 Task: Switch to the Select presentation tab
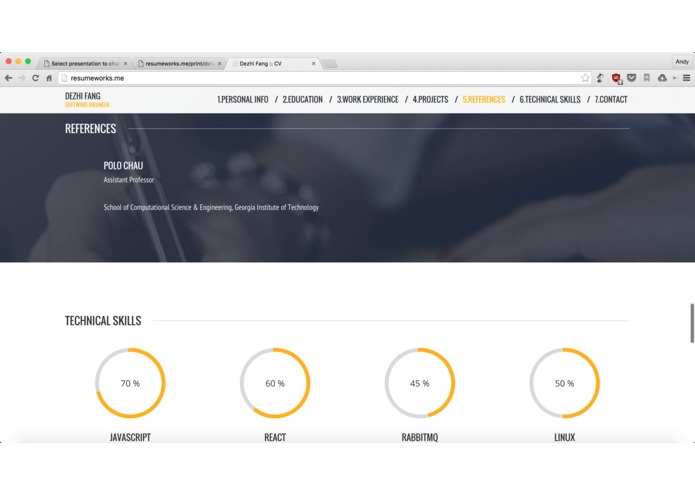[82, 63]
